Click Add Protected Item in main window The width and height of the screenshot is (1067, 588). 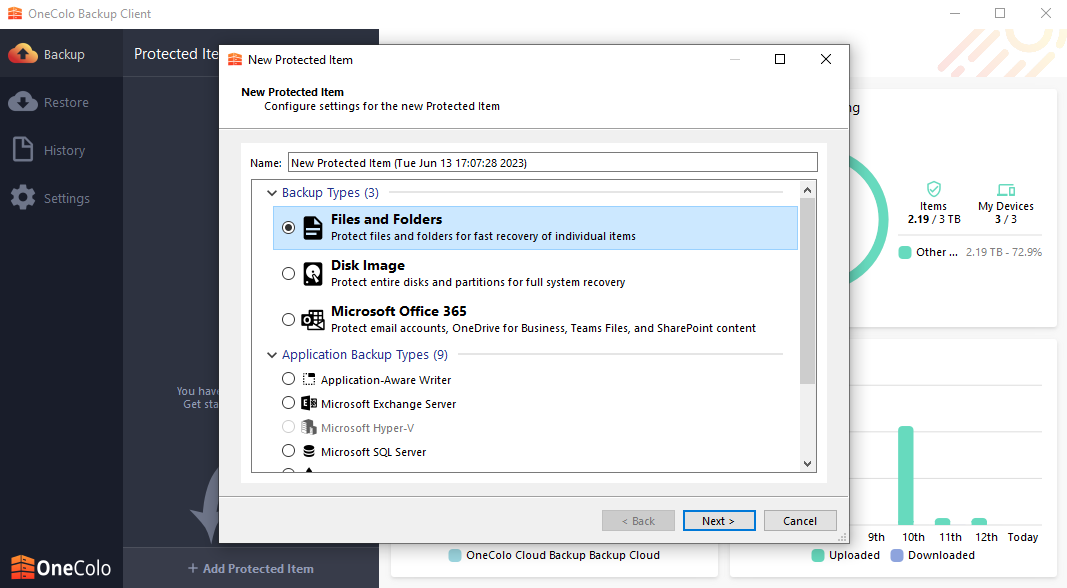250,568
